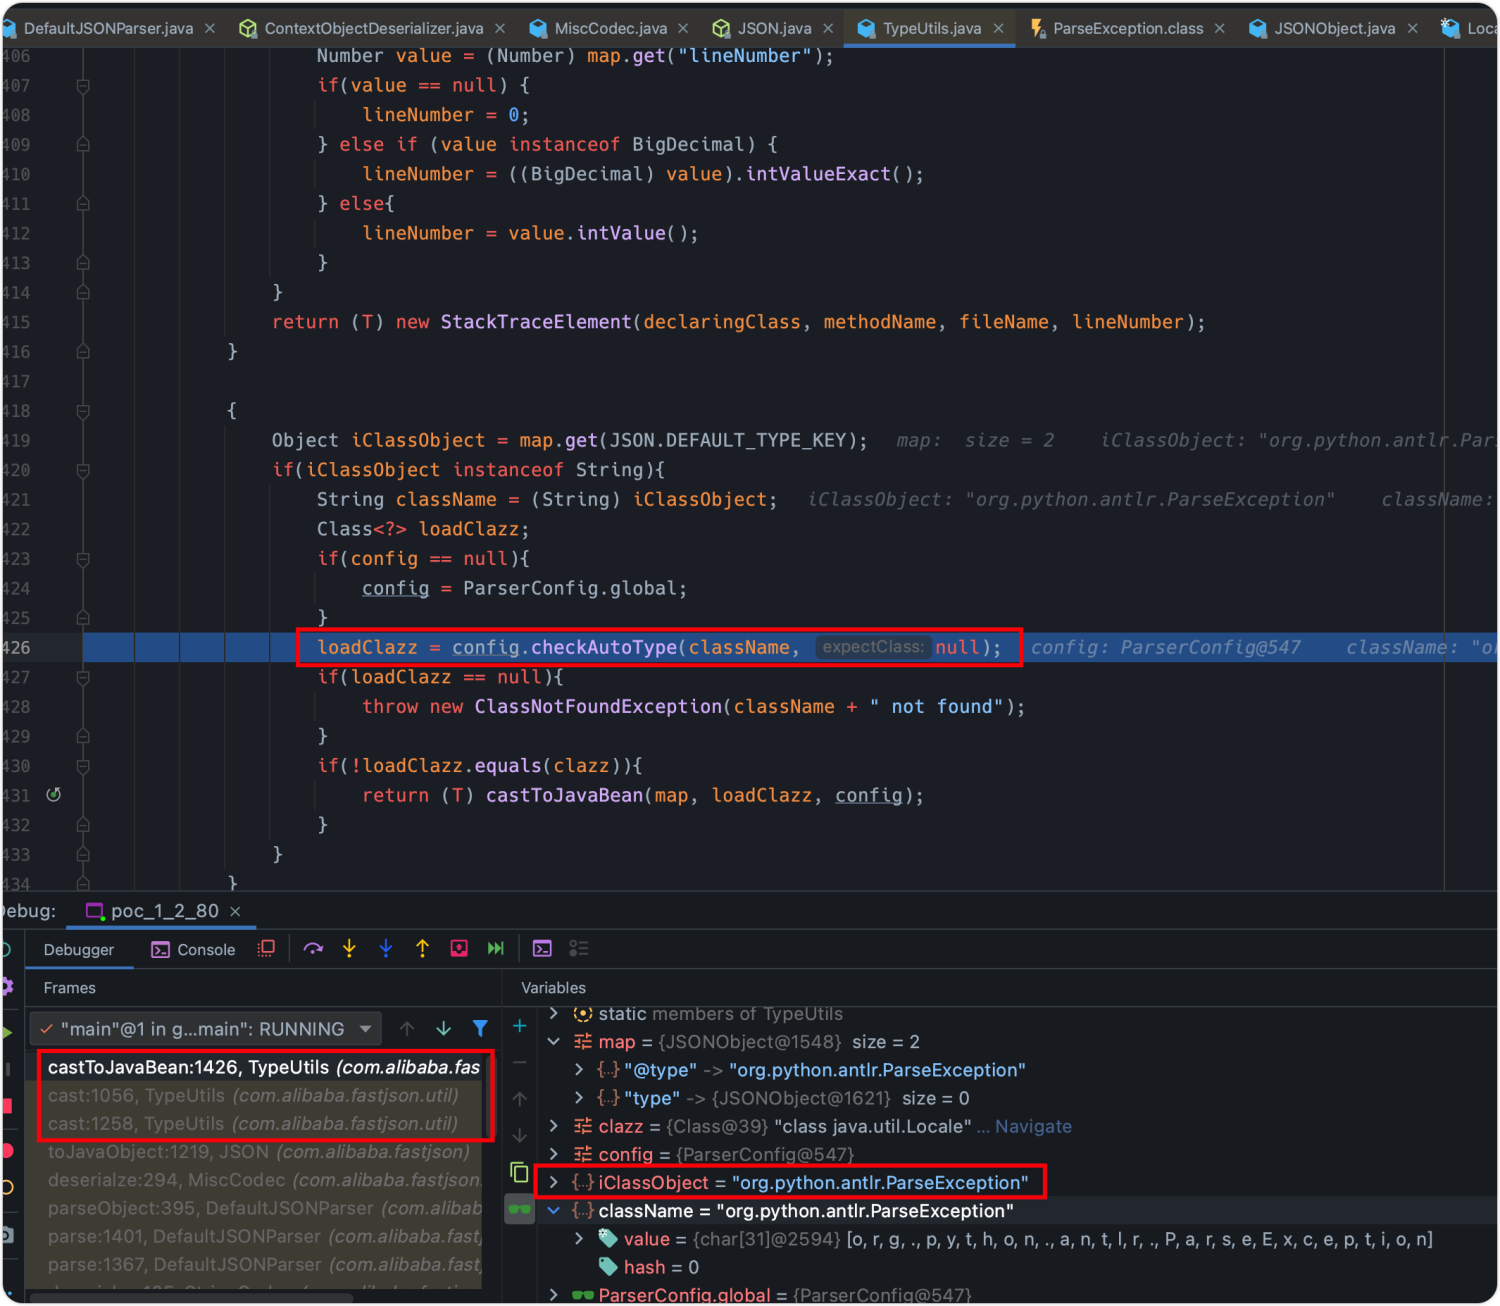
Task: Collapse the className variable node
Action: (554, 1211)
